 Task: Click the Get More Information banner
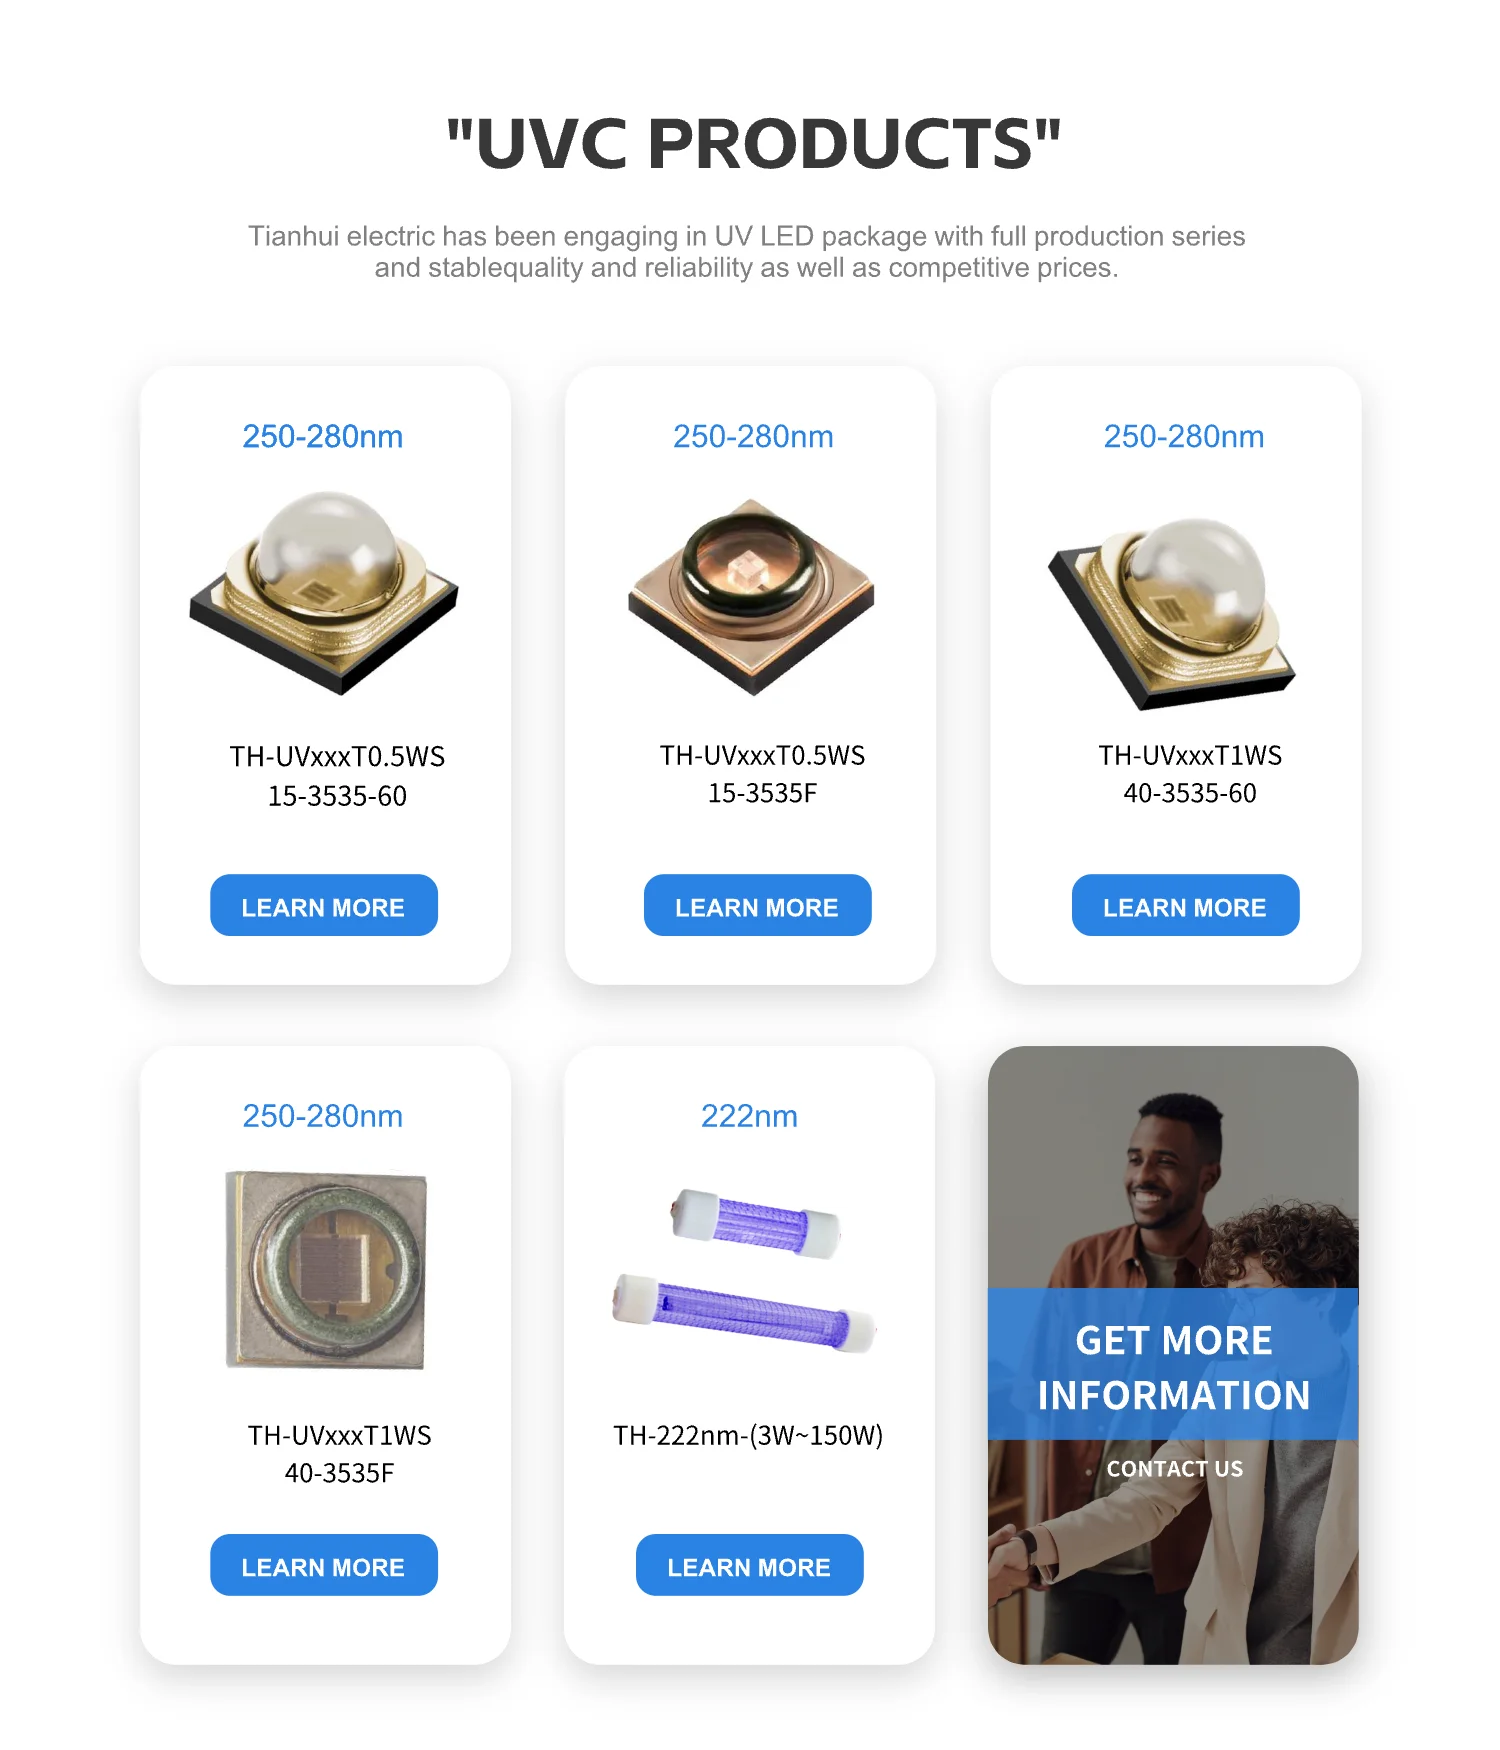coord(1173,1365)
